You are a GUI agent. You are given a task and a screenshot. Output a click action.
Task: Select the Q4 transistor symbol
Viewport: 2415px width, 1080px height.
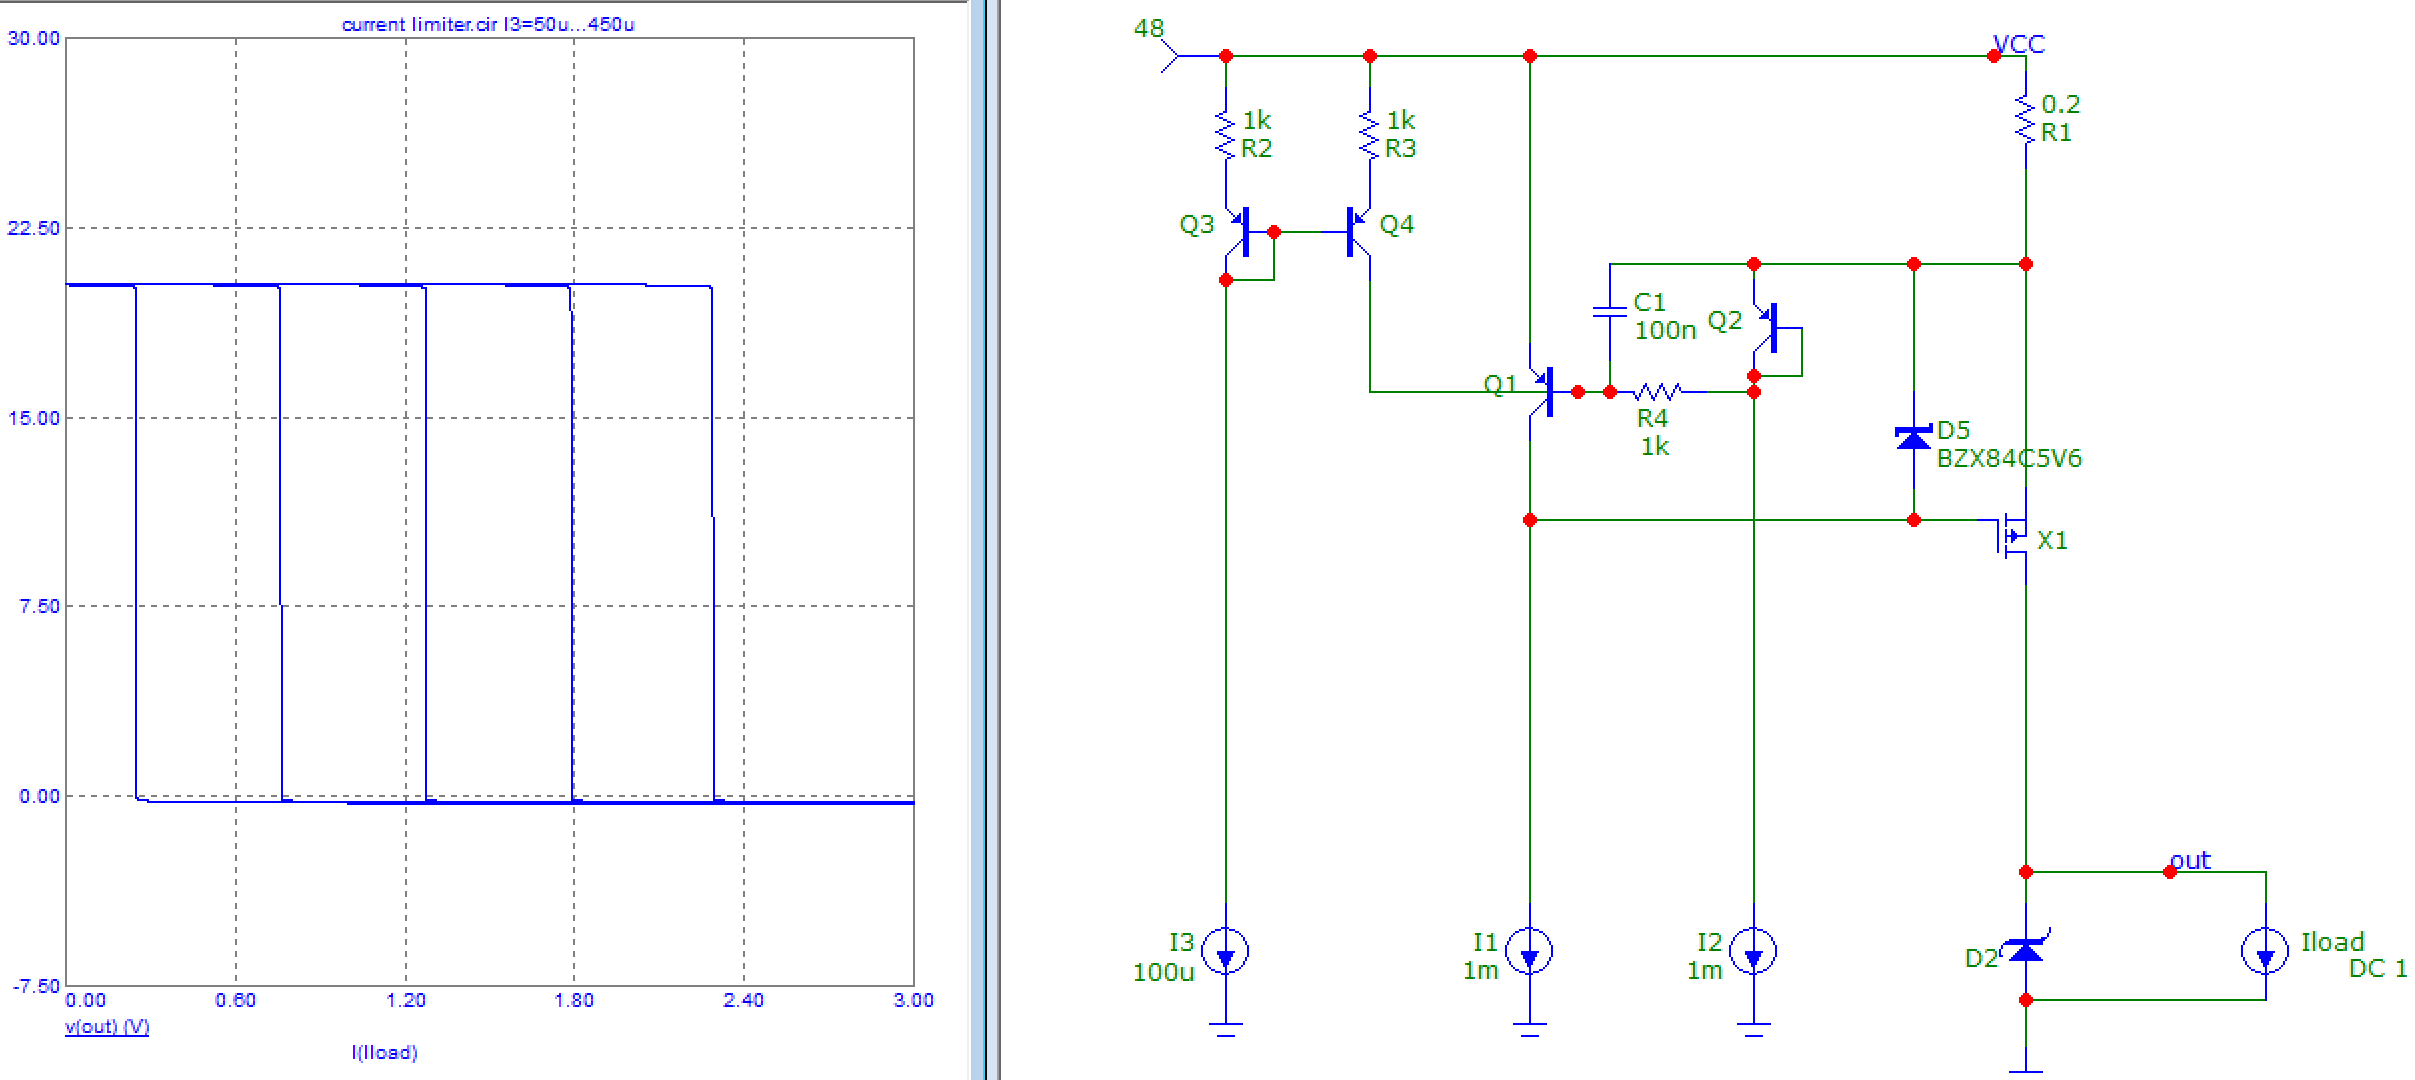1358,232
